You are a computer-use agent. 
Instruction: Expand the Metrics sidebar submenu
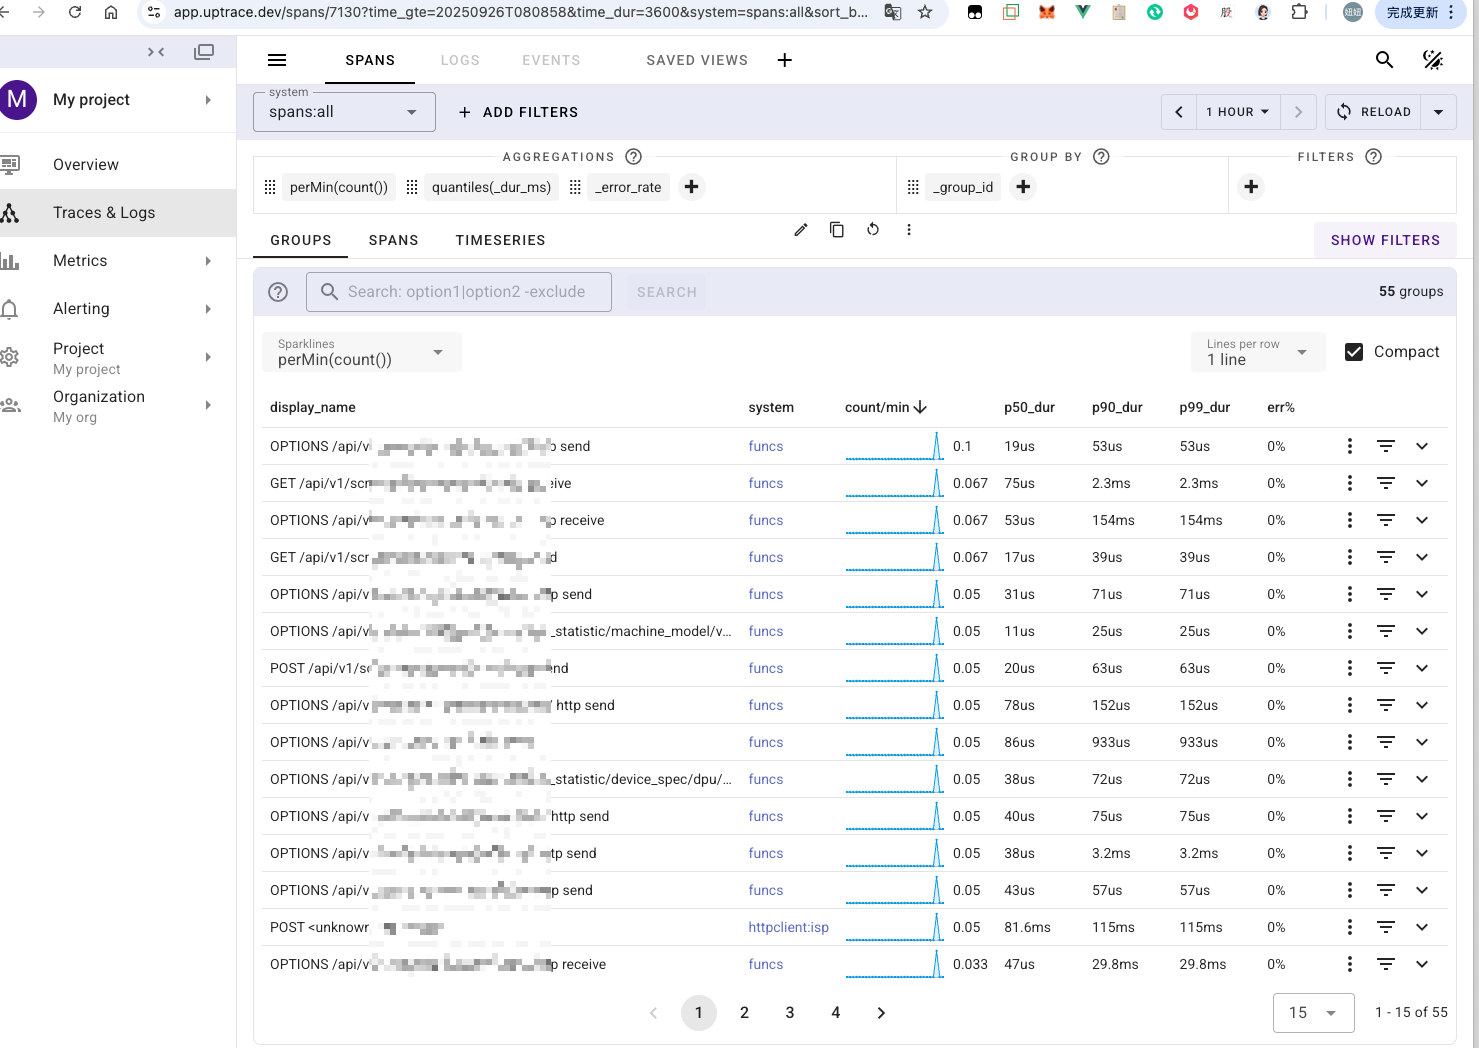click(x=208, y=261)
